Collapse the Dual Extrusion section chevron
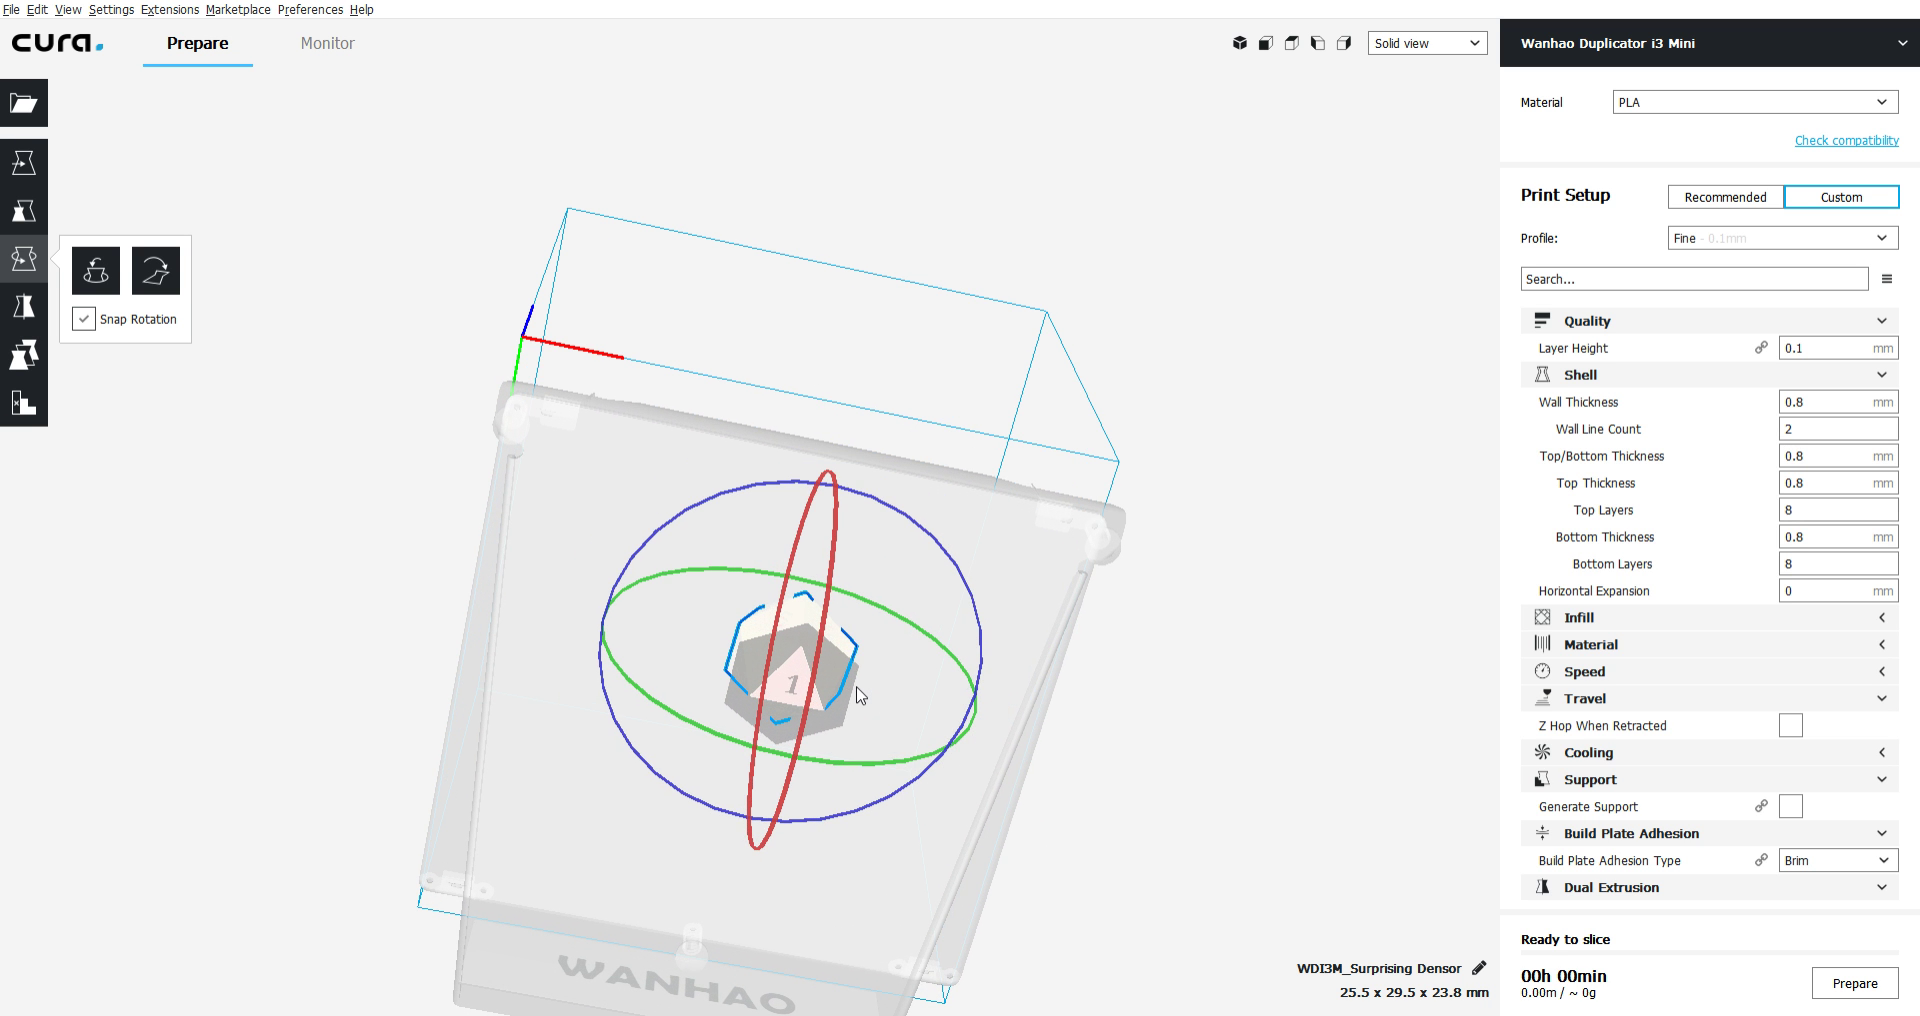Viewport: 1920px width, 1016px height. [x=1881, y=888]
